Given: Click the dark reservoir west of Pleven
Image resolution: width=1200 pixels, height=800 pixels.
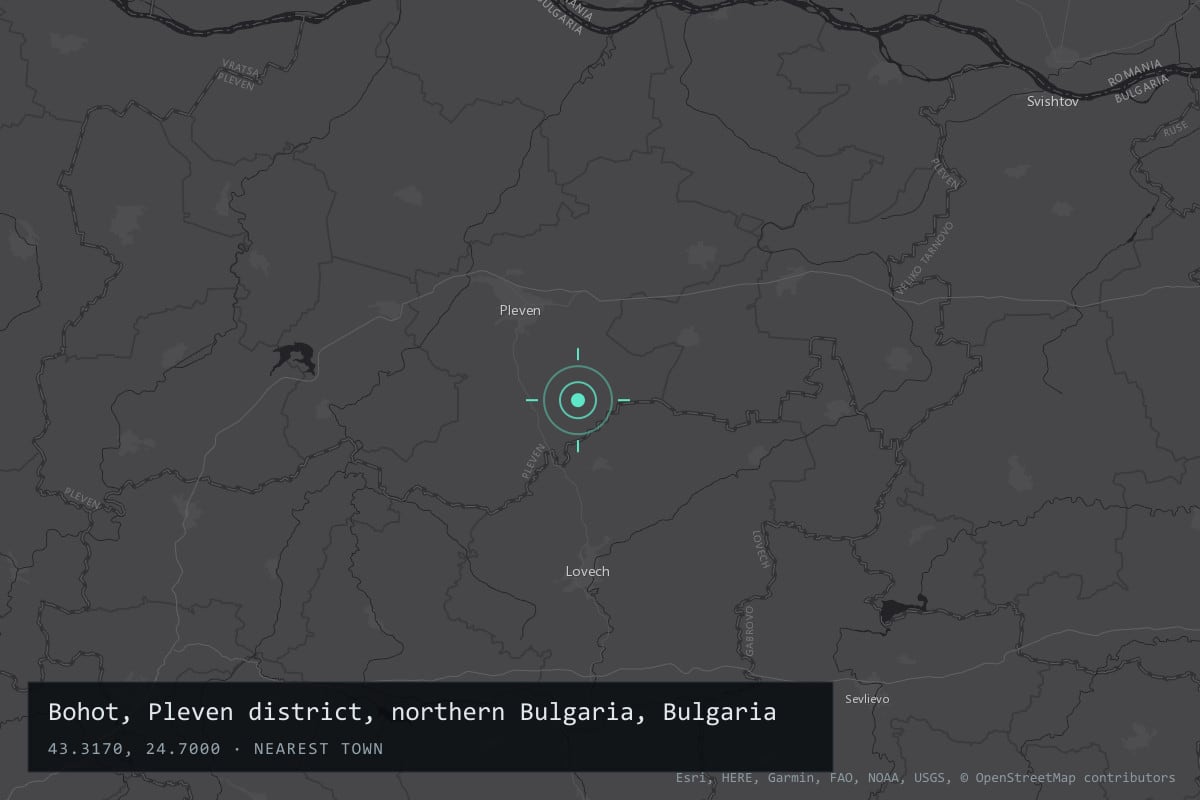Looking at the screenshot, I should [293, 359].
